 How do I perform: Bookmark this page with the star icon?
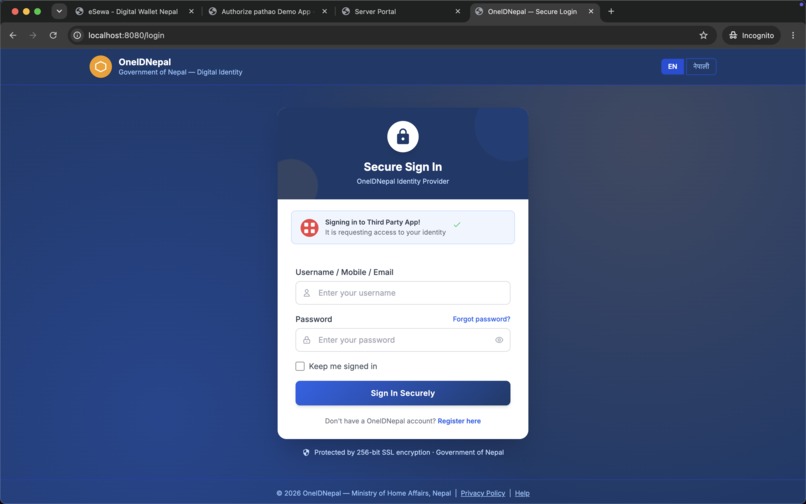(x=703, y=35)
